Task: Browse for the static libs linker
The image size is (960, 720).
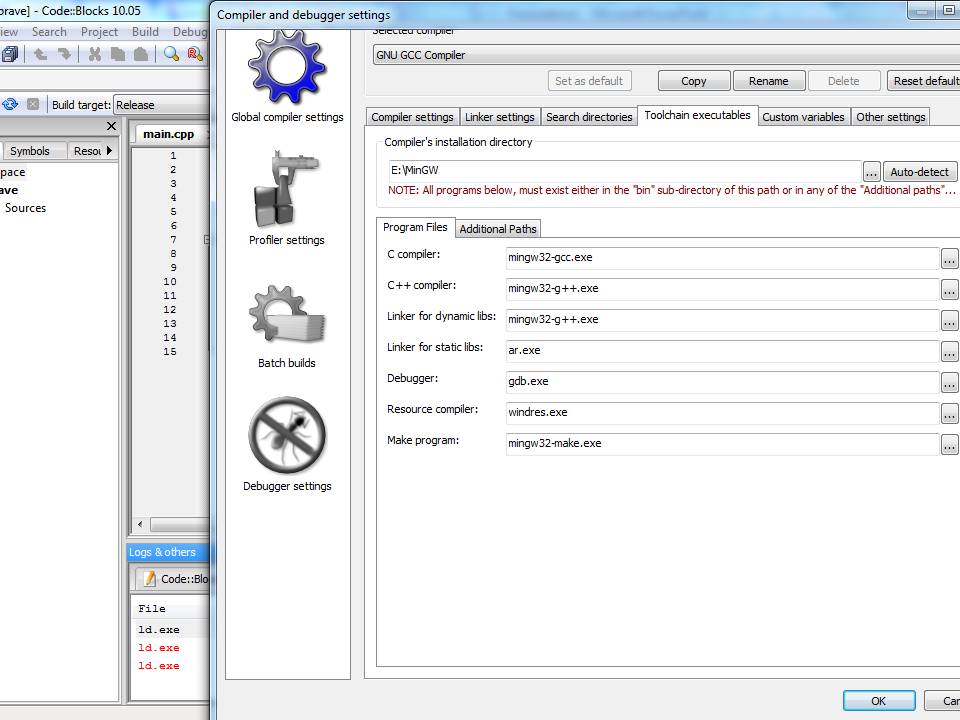Action: coord(949,352)
